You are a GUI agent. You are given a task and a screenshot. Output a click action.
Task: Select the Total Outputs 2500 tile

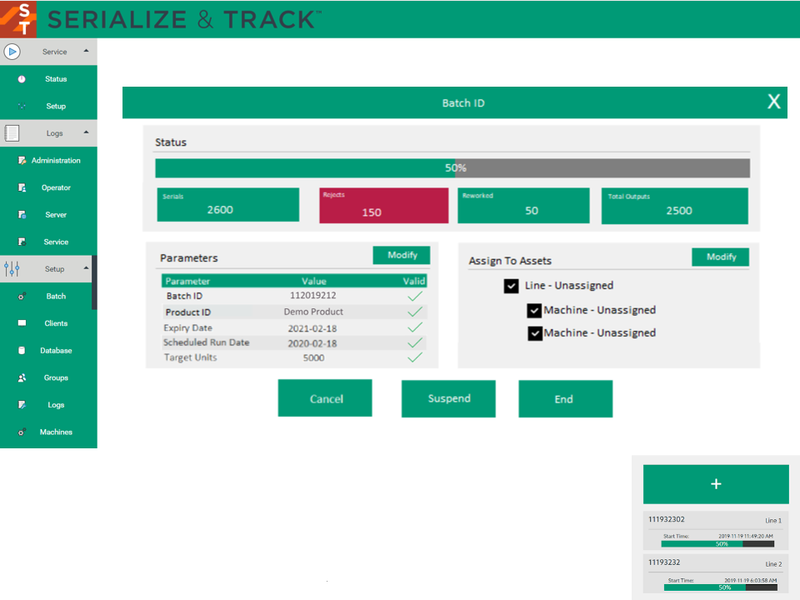point(675,206)
